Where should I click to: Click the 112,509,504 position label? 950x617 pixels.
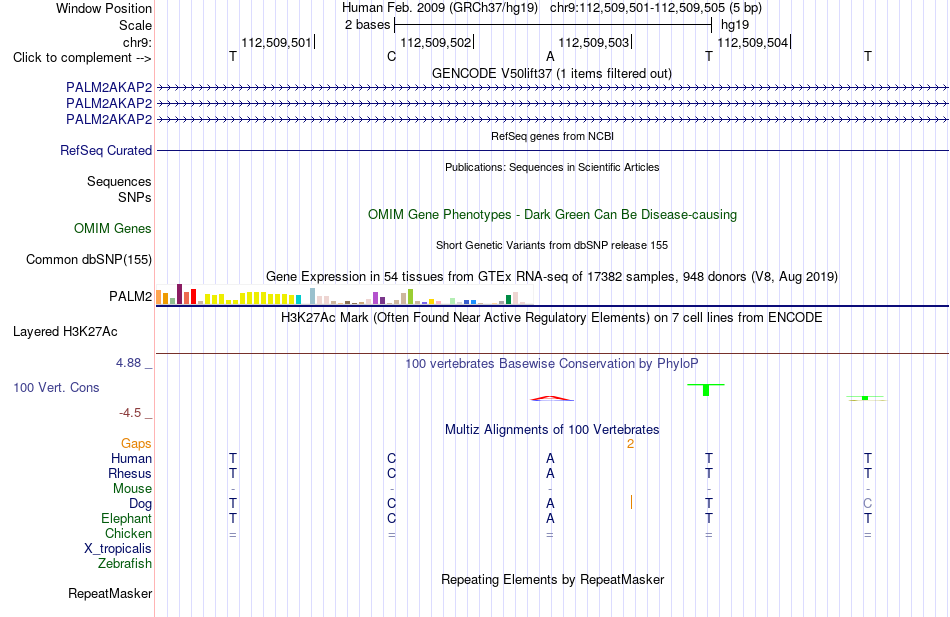coord(752,42)
